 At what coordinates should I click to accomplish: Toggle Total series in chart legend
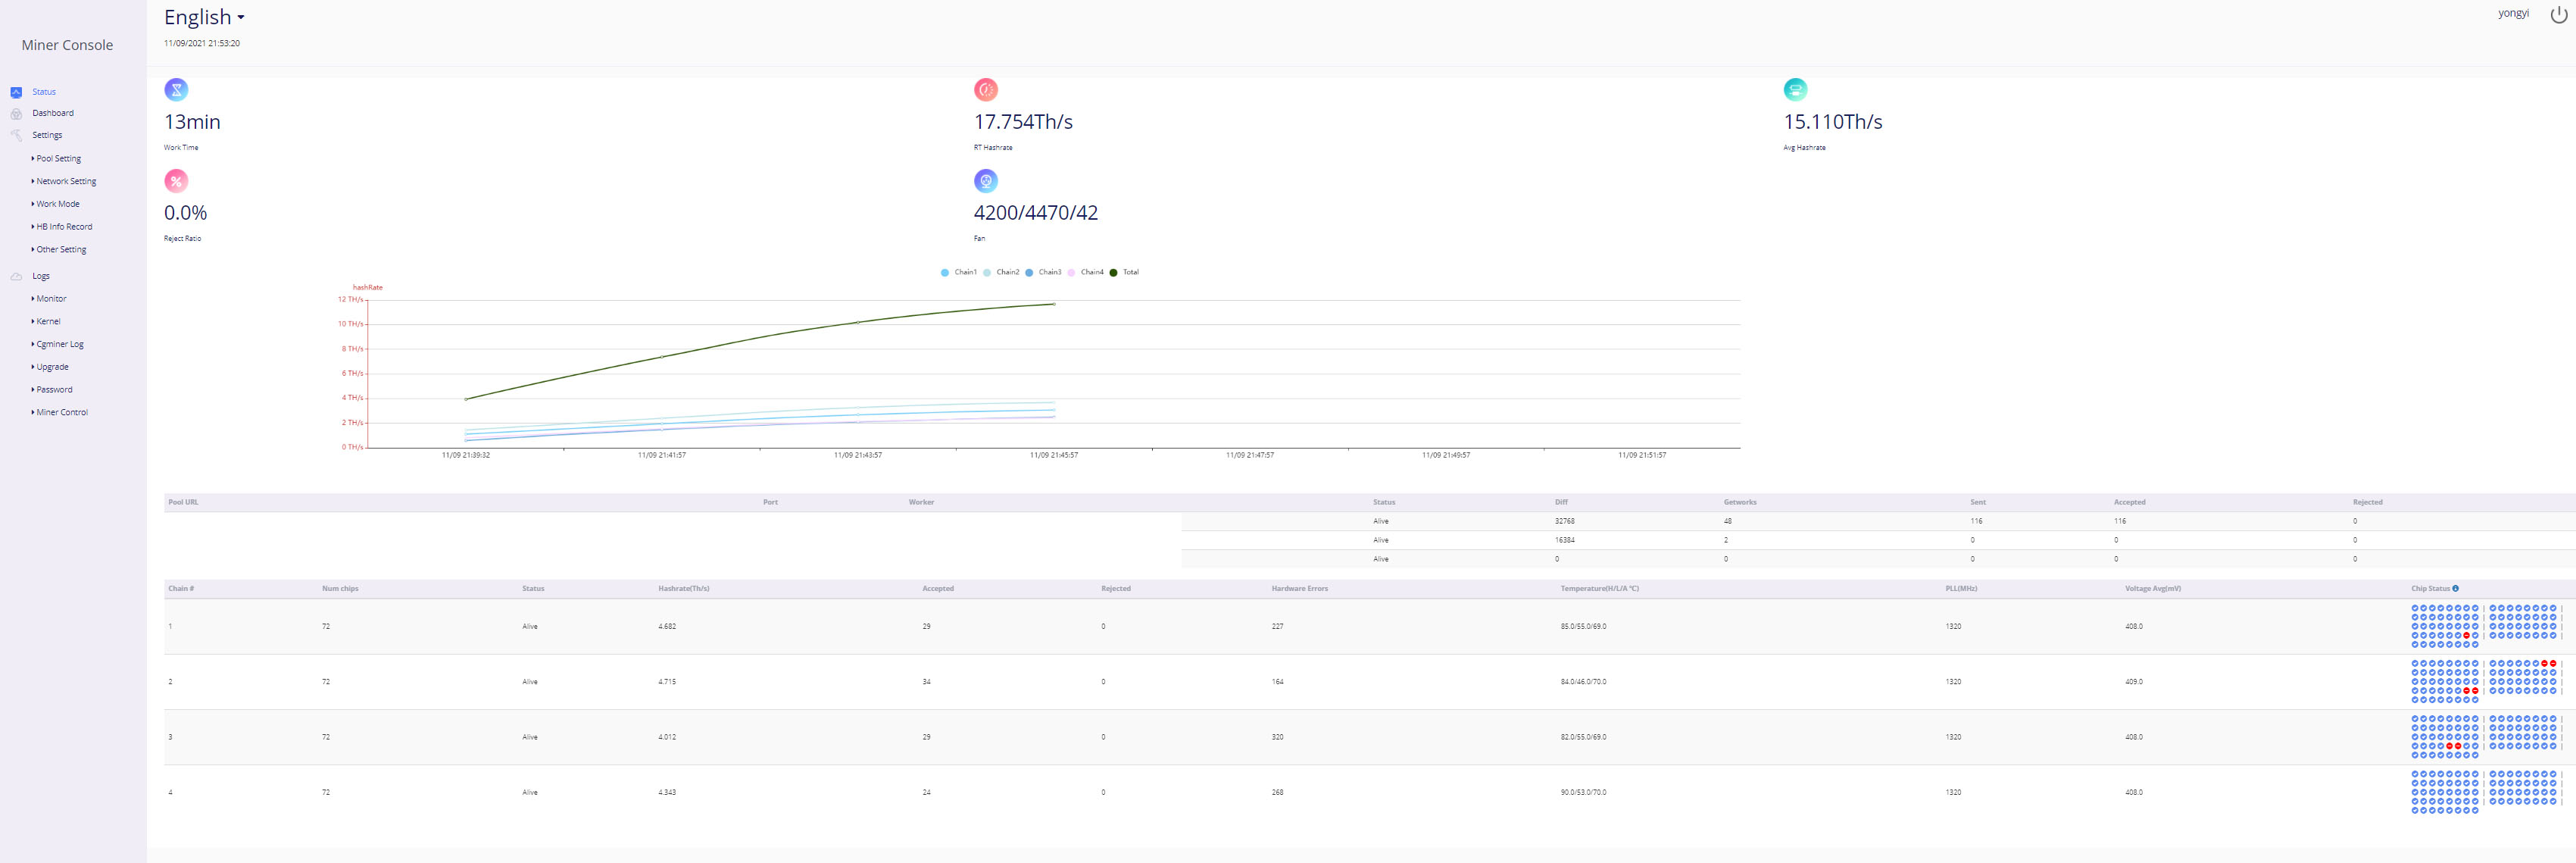click(1124, 272)
